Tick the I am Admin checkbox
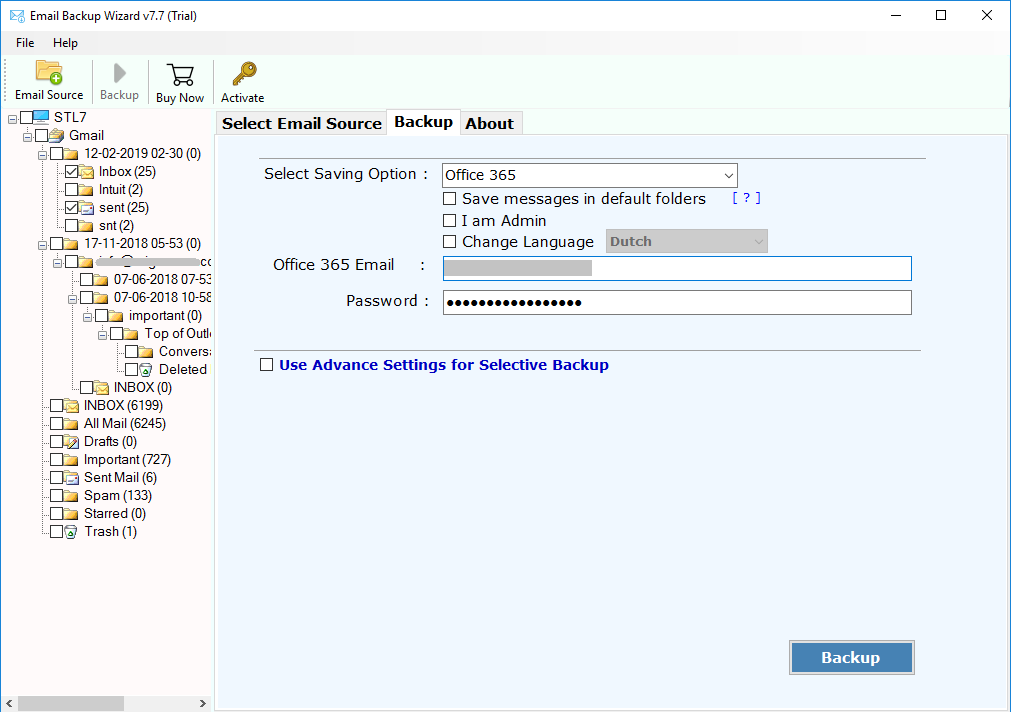 tap(449, 221)
